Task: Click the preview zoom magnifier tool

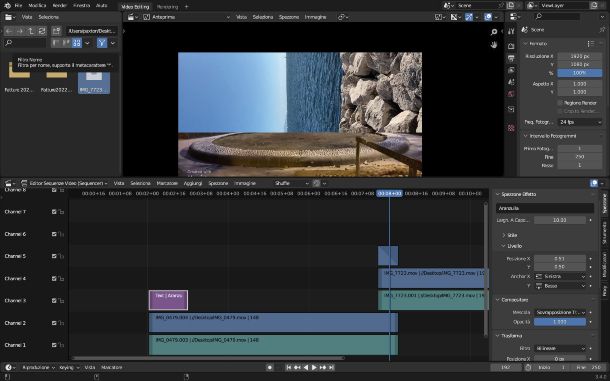Action: point(494,32)
